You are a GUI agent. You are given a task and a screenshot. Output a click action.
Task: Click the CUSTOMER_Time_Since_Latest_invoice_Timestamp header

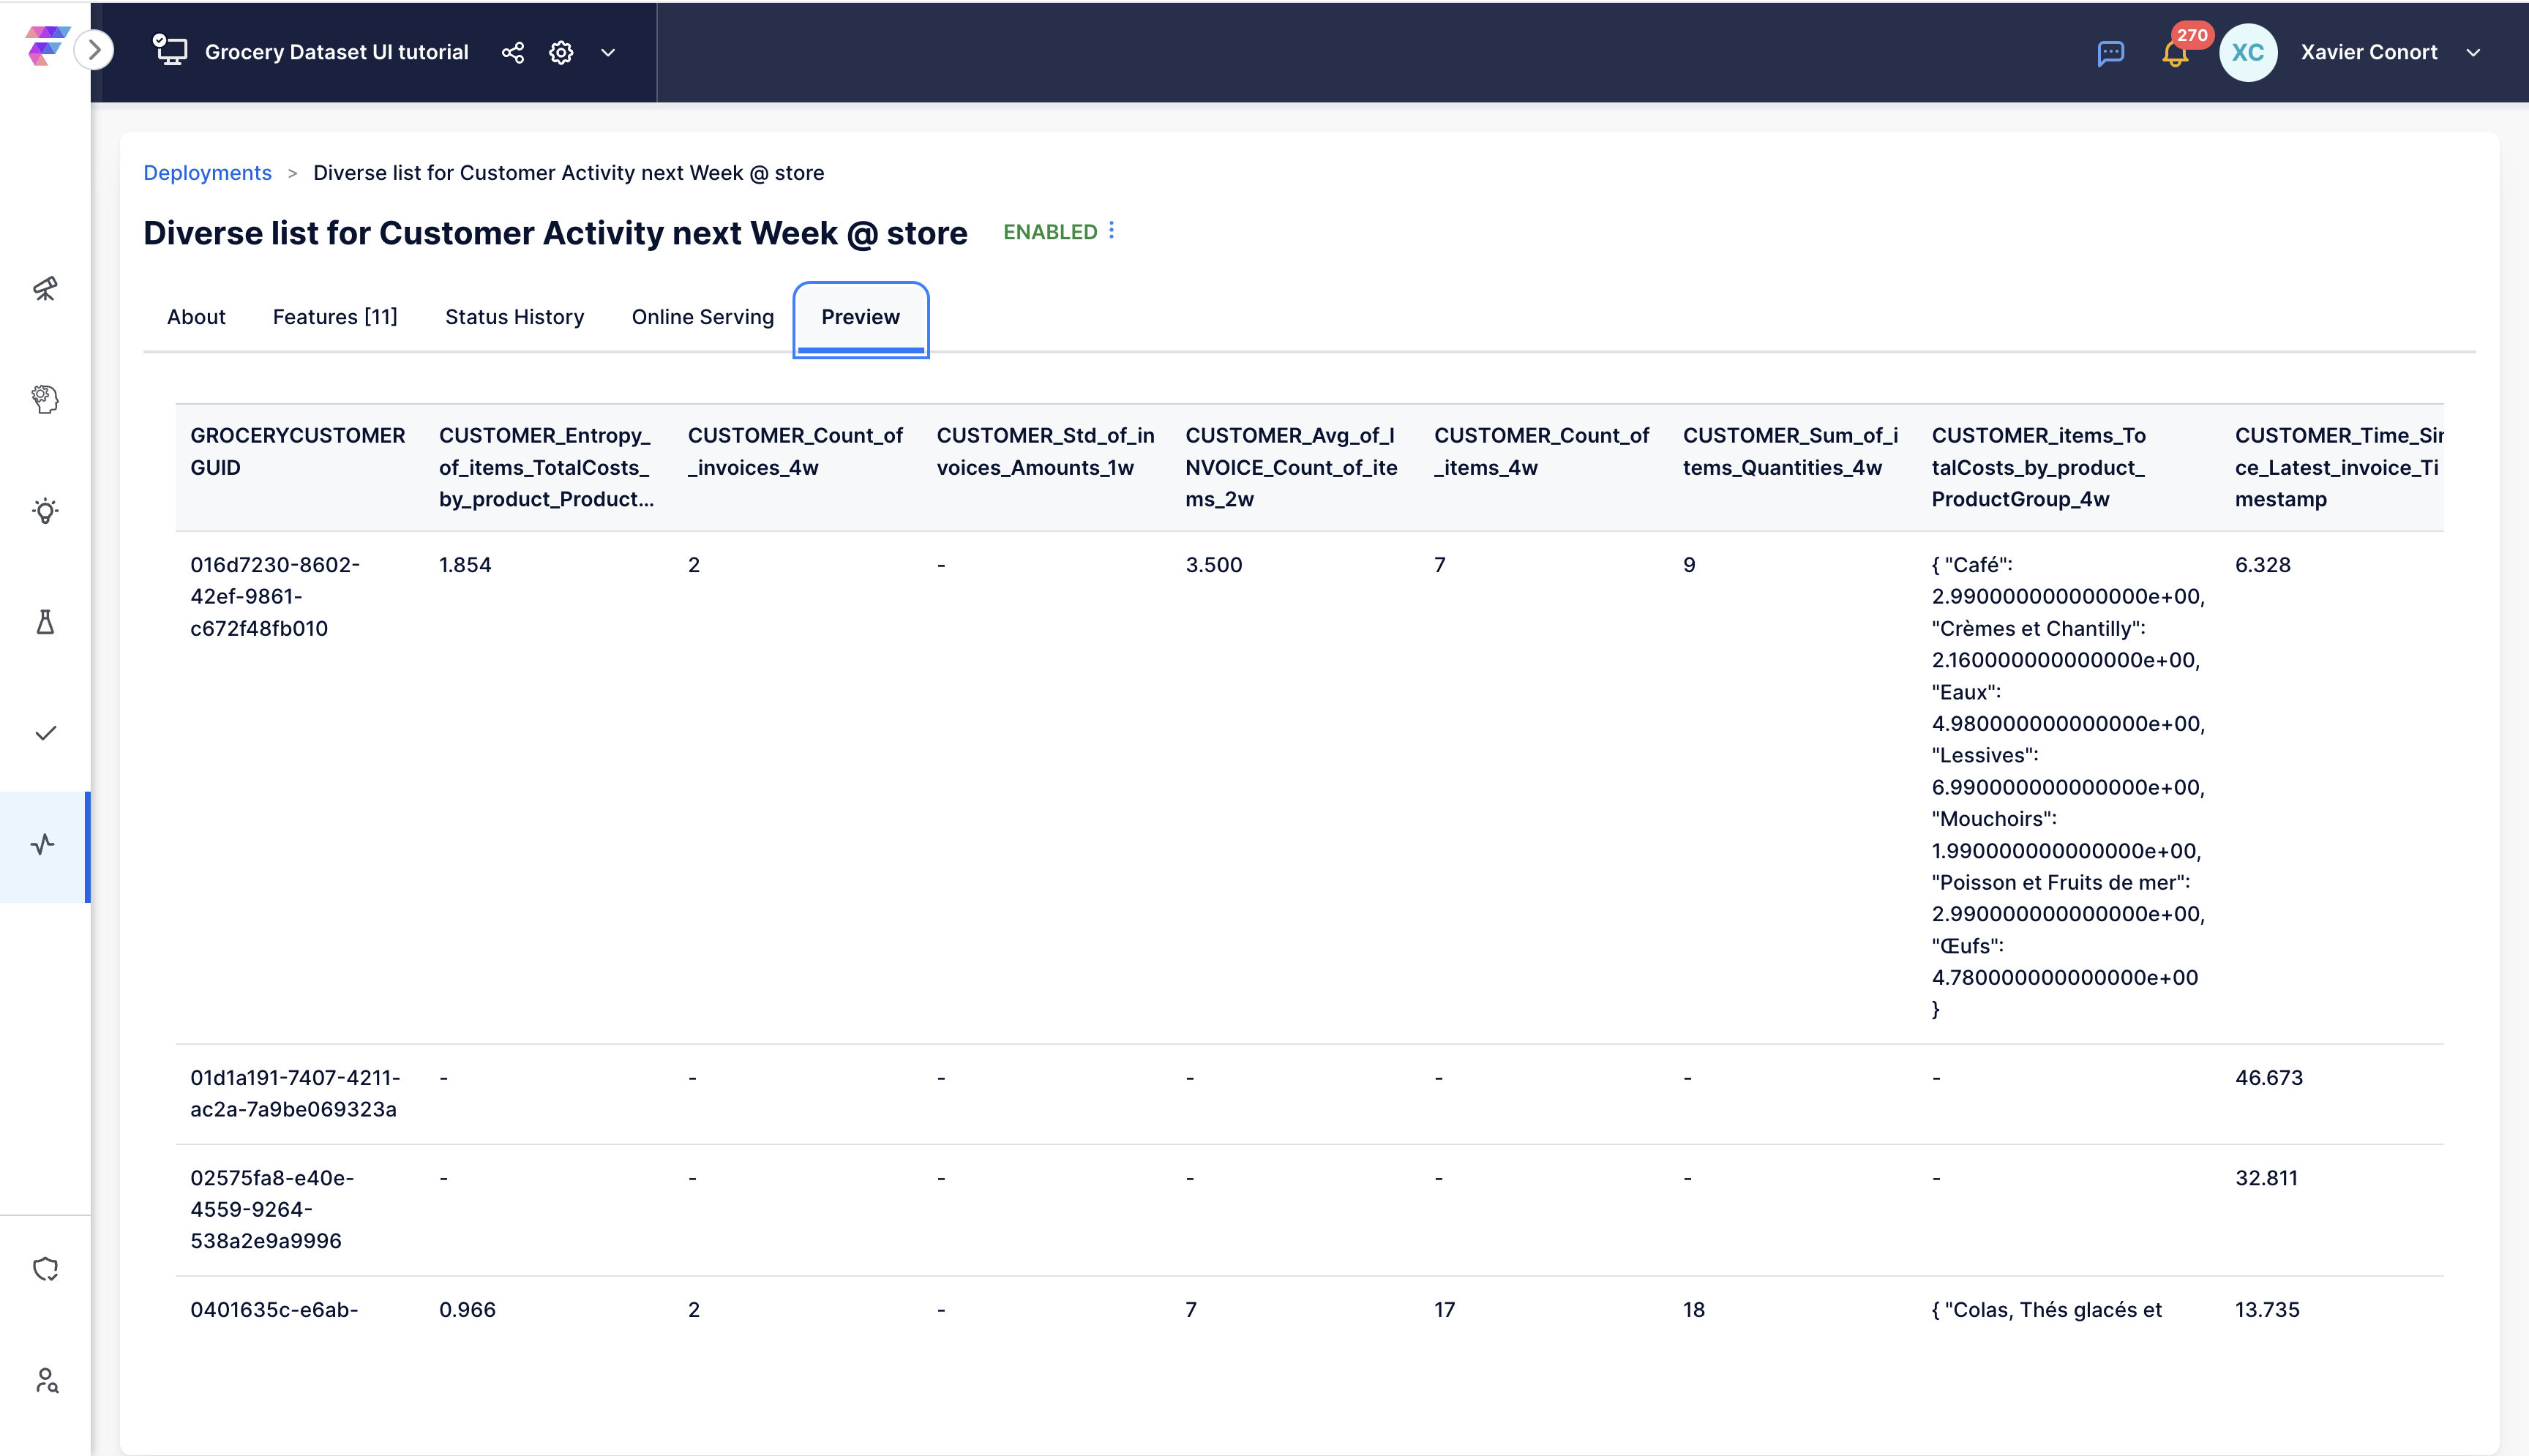click(2338, 467)
